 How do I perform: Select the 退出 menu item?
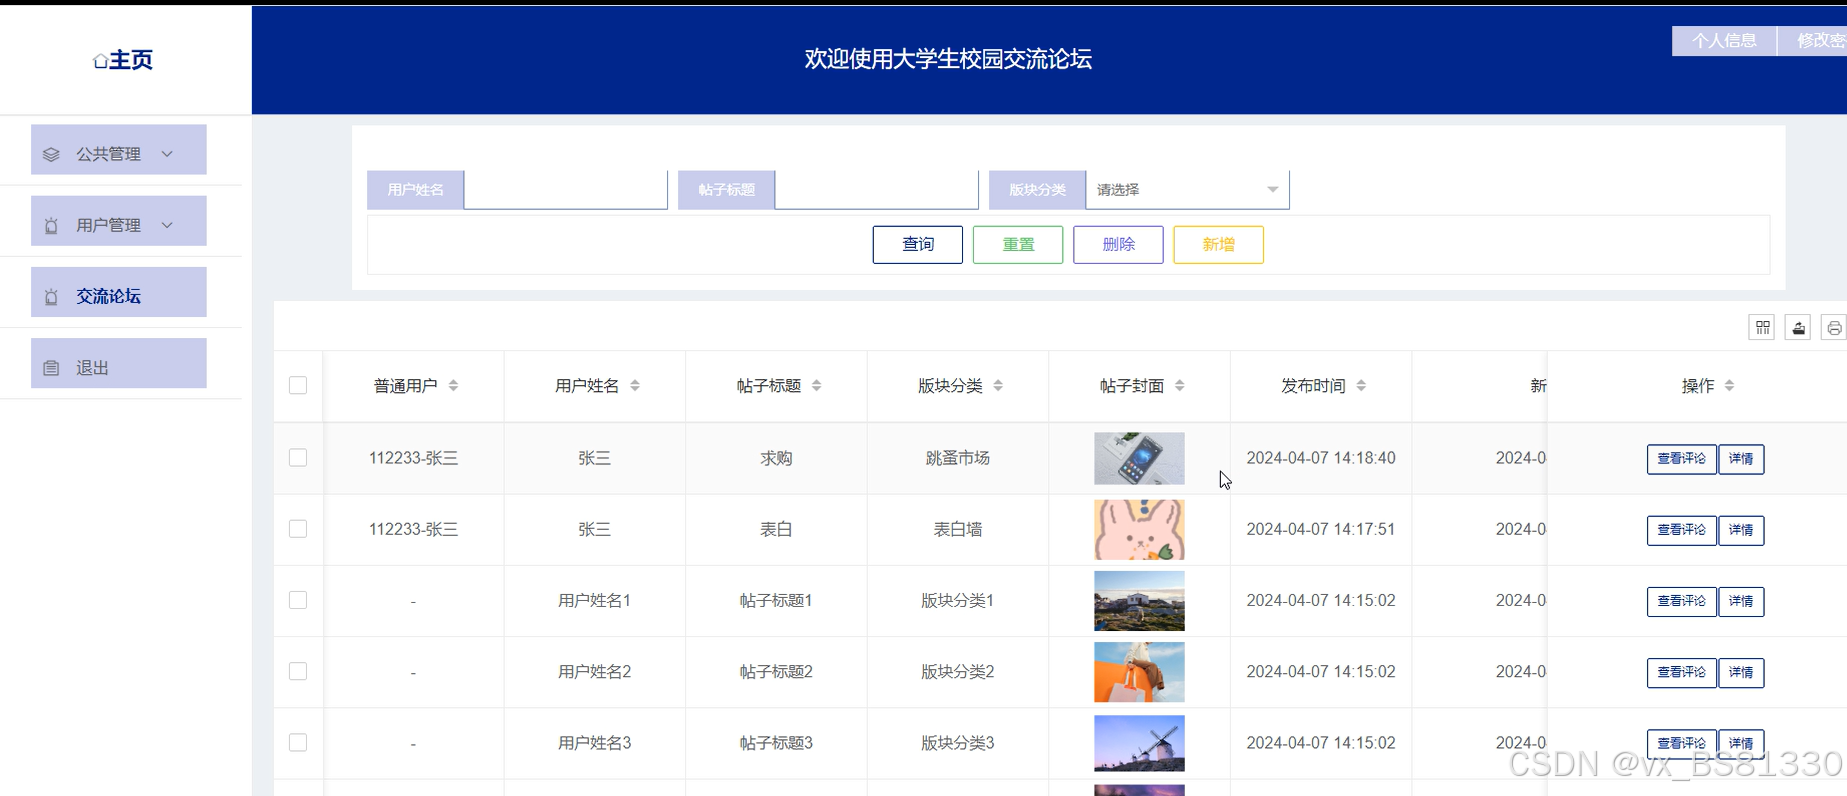119,363
